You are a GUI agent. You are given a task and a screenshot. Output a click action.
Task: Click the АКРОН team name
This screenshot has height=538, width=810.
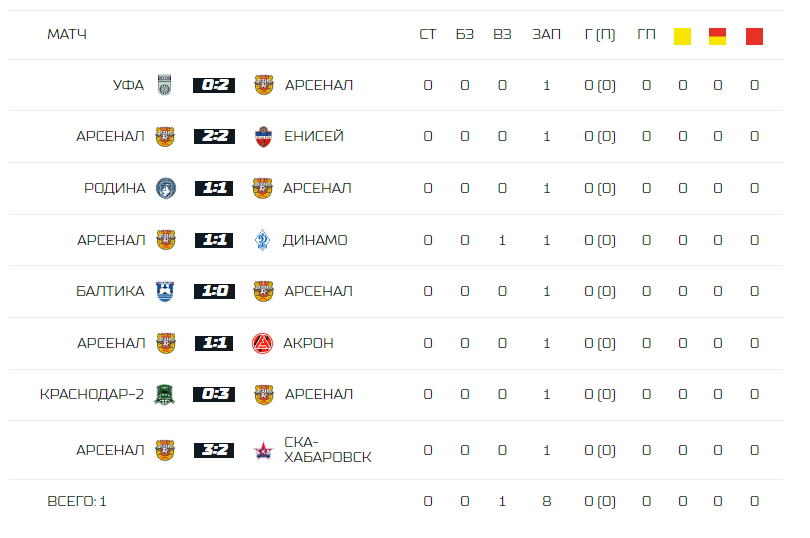(309, 343)
